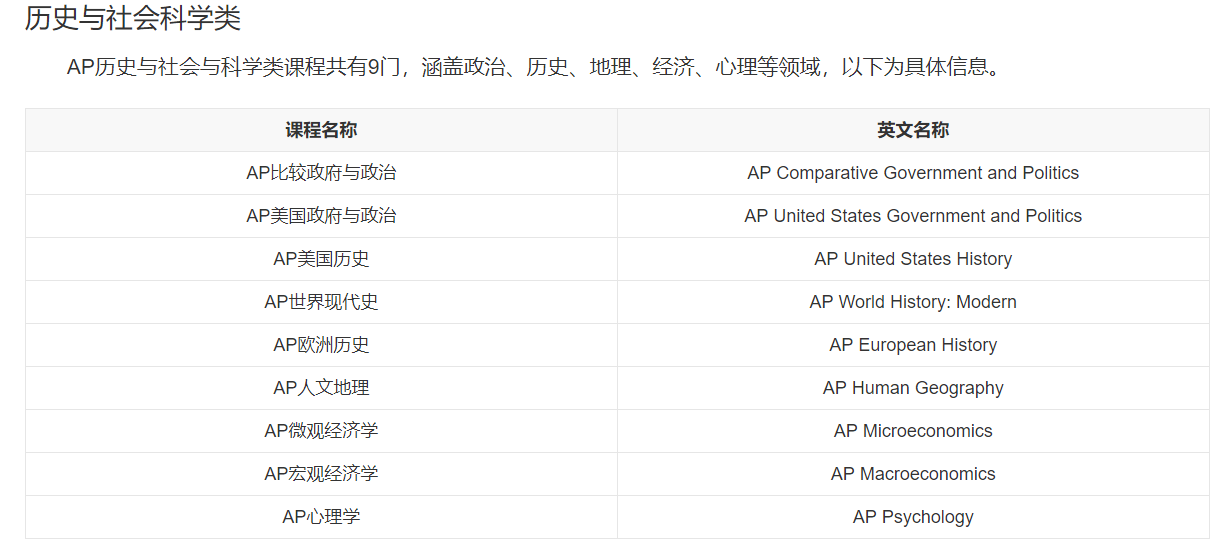Select the AP United States History cell

[x=913, y=259]
